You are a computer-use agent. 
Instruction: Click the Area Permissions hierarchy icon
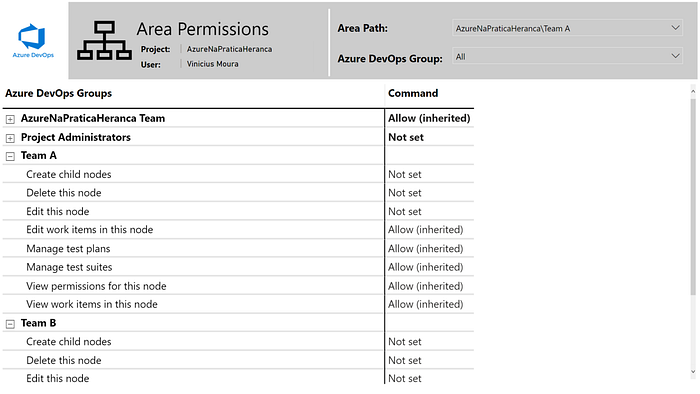pyautogui.click(x=104, y=41)
